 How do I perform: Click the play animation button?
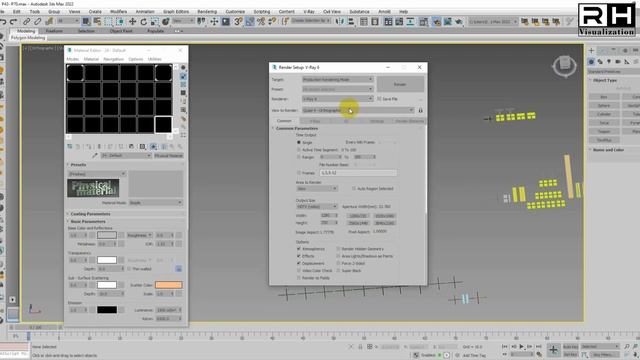click(x=521, y=347)
